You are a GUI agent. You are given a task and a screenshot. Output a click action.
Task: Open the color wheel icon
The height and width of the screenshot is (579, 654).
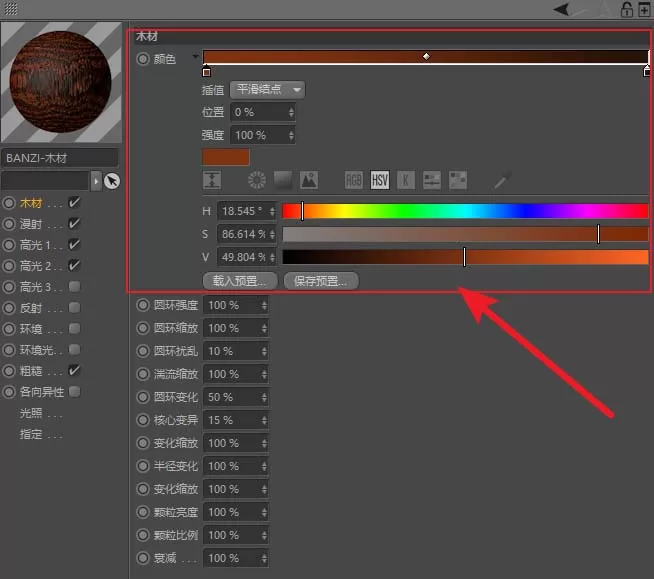pos(257,180)
